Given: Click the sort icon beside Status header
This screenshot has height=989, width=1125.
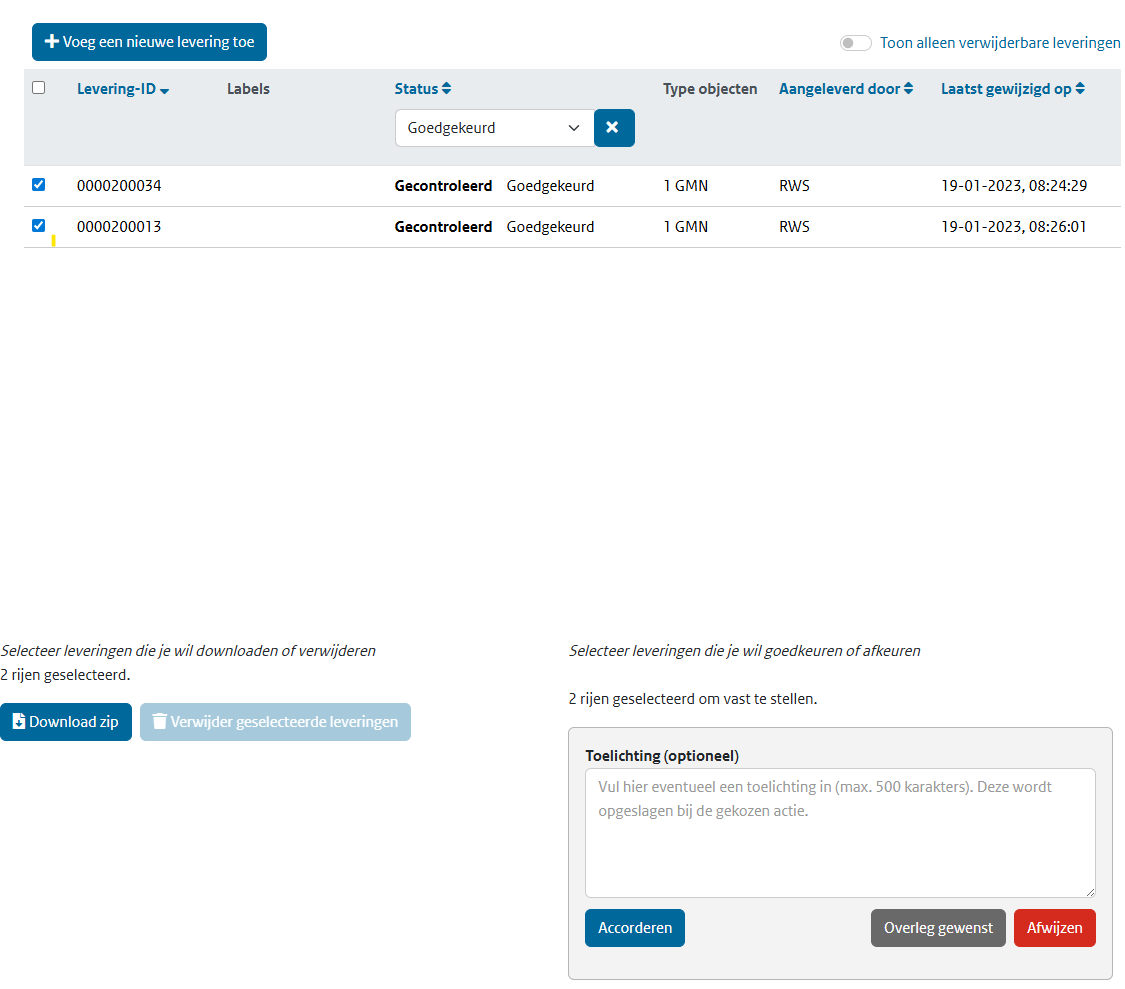Looking at the screenshot, I should (x=446, y=89).
